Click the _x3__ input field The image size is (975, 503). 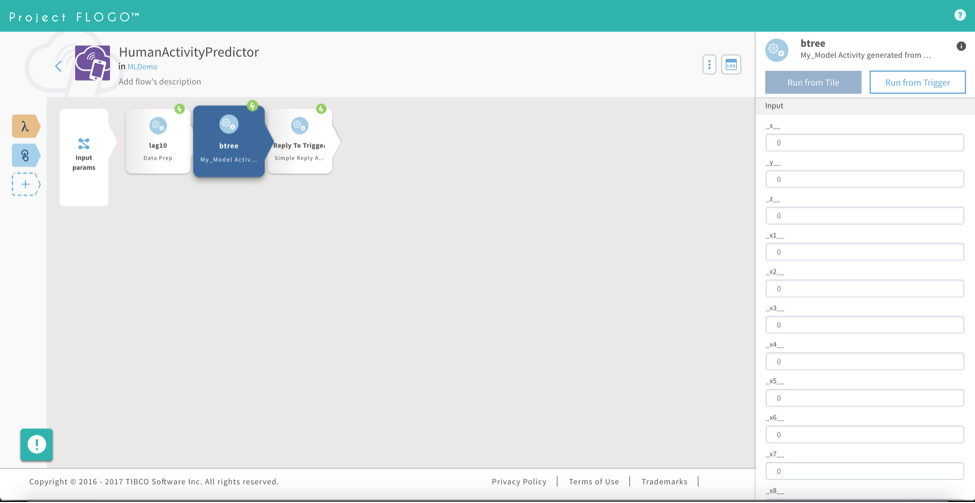click(864, 325)
